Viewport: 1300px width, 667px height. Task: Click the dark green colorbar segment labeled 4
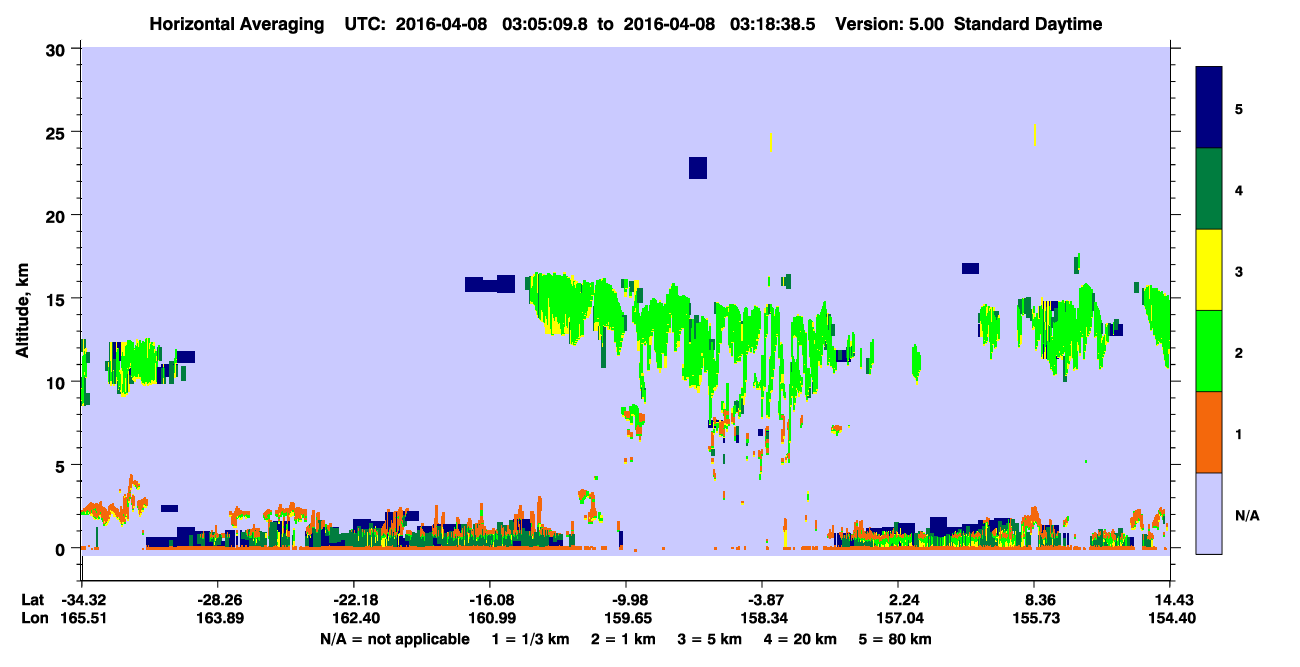point(1209,189)
